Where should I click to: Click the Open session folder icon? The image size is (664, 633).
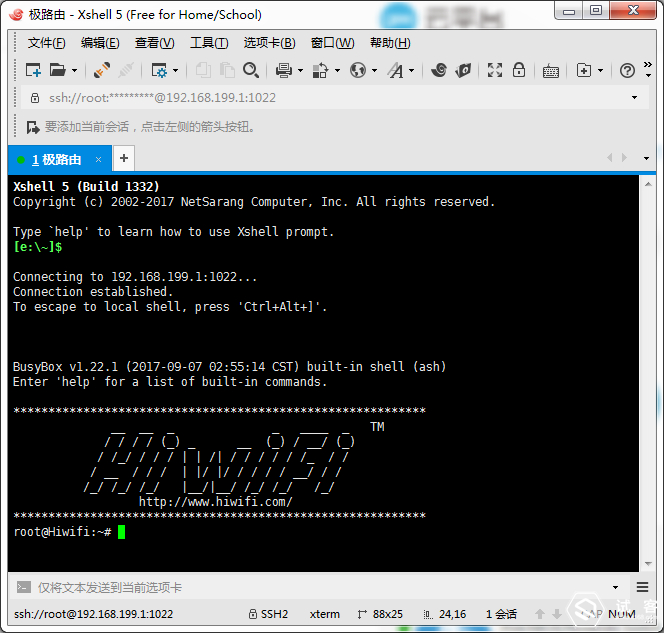(x=58, y=70)
